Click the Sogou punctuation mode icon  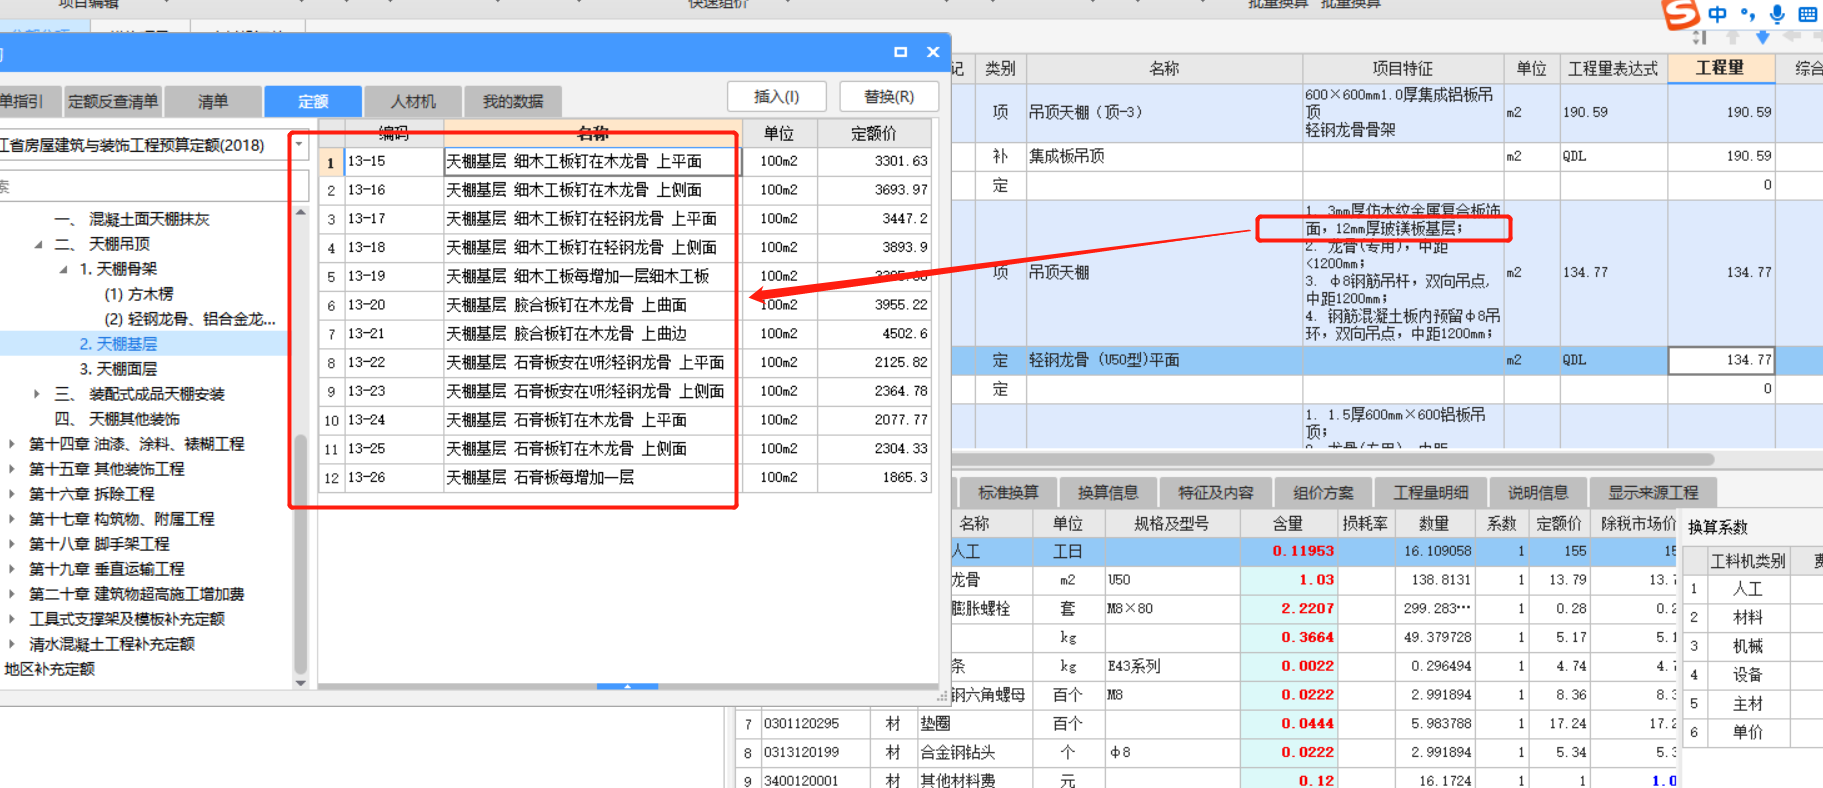1747,14
